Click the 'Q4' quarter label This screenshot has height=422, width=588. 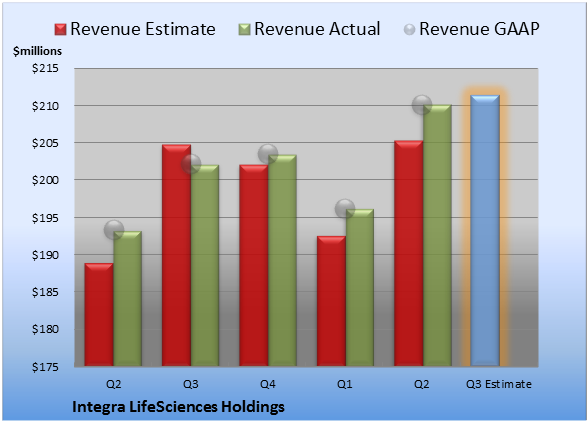pyautogui.click(x=268, y=384)
